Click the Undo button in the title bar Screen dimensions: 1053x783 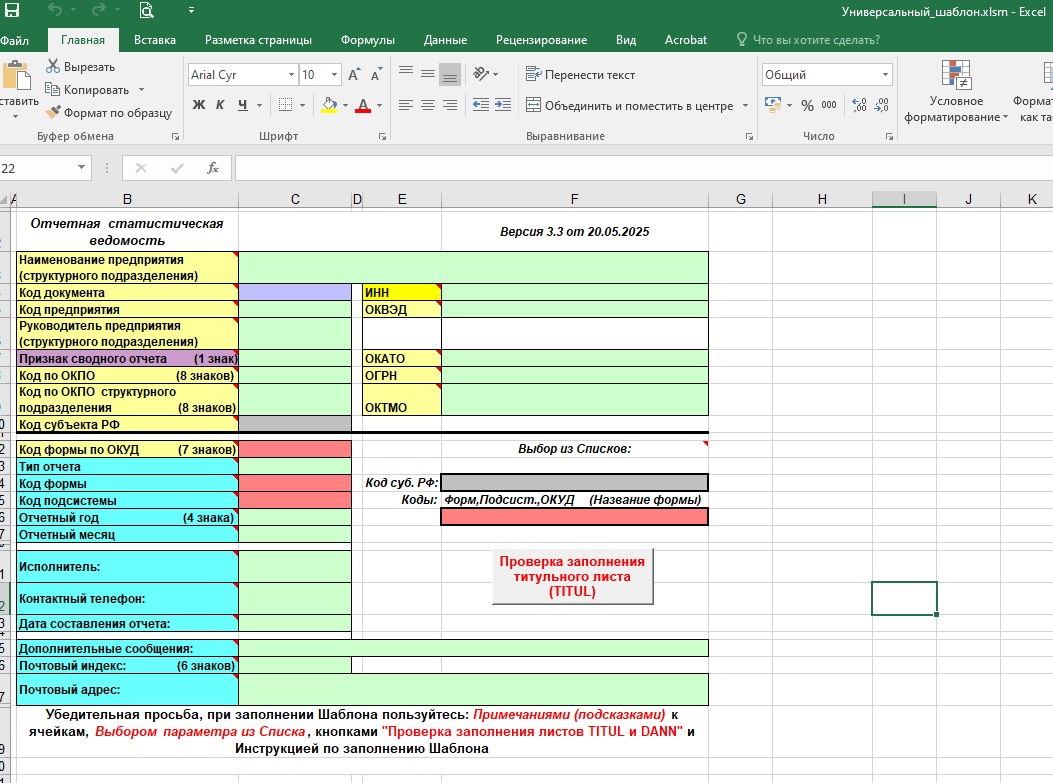coord(55,11)
